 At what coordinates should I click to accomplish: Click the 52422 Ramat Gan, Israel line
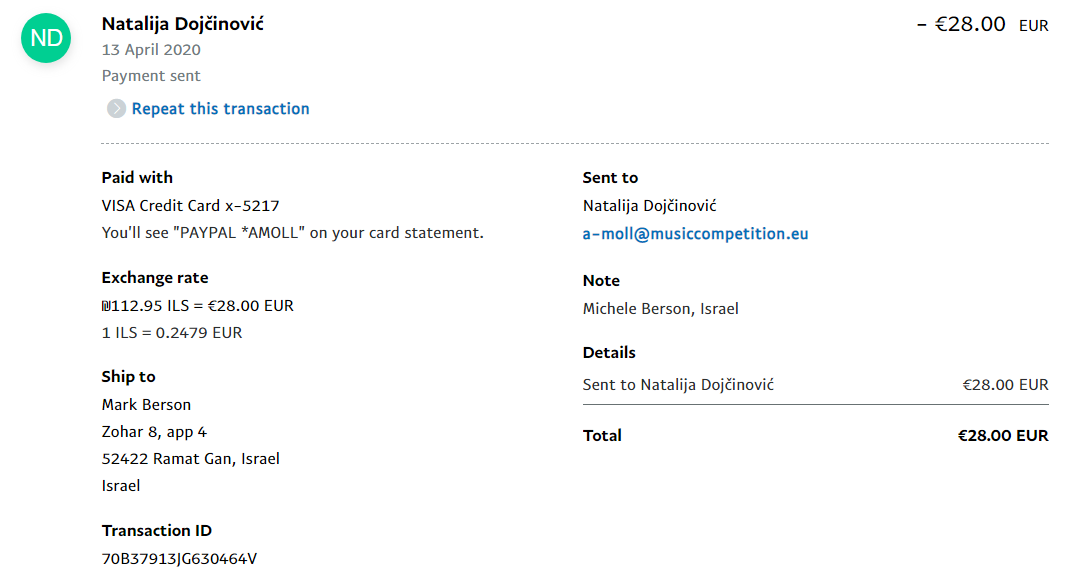point(190,459)
